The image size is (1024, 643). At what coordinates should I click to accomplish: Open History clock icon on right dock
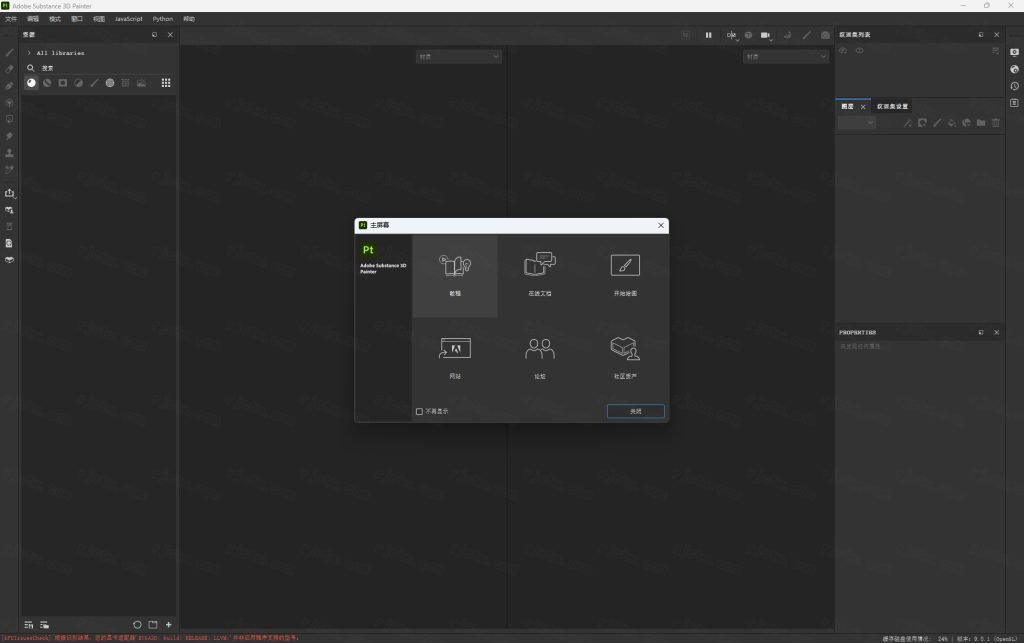coord(1014,86)
